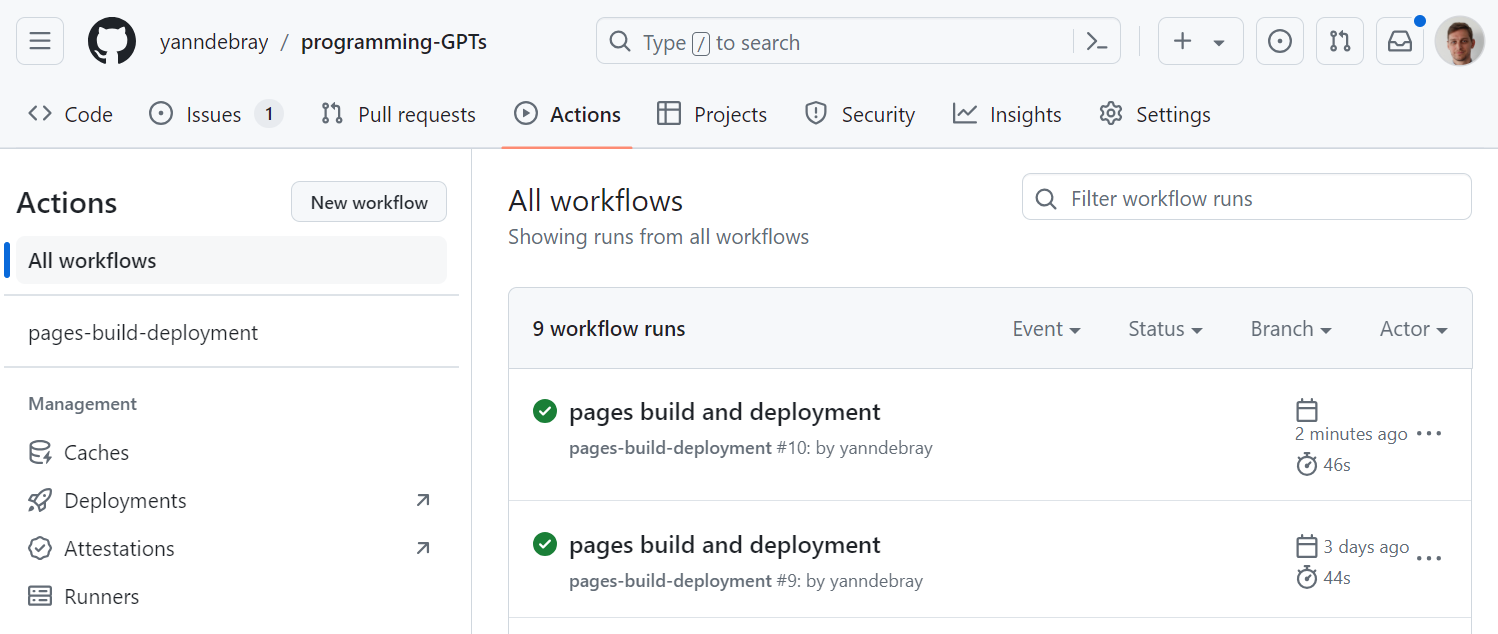Open the command palette icon
Viewport: 1498px width, 634px height.
pos(1097,42)
